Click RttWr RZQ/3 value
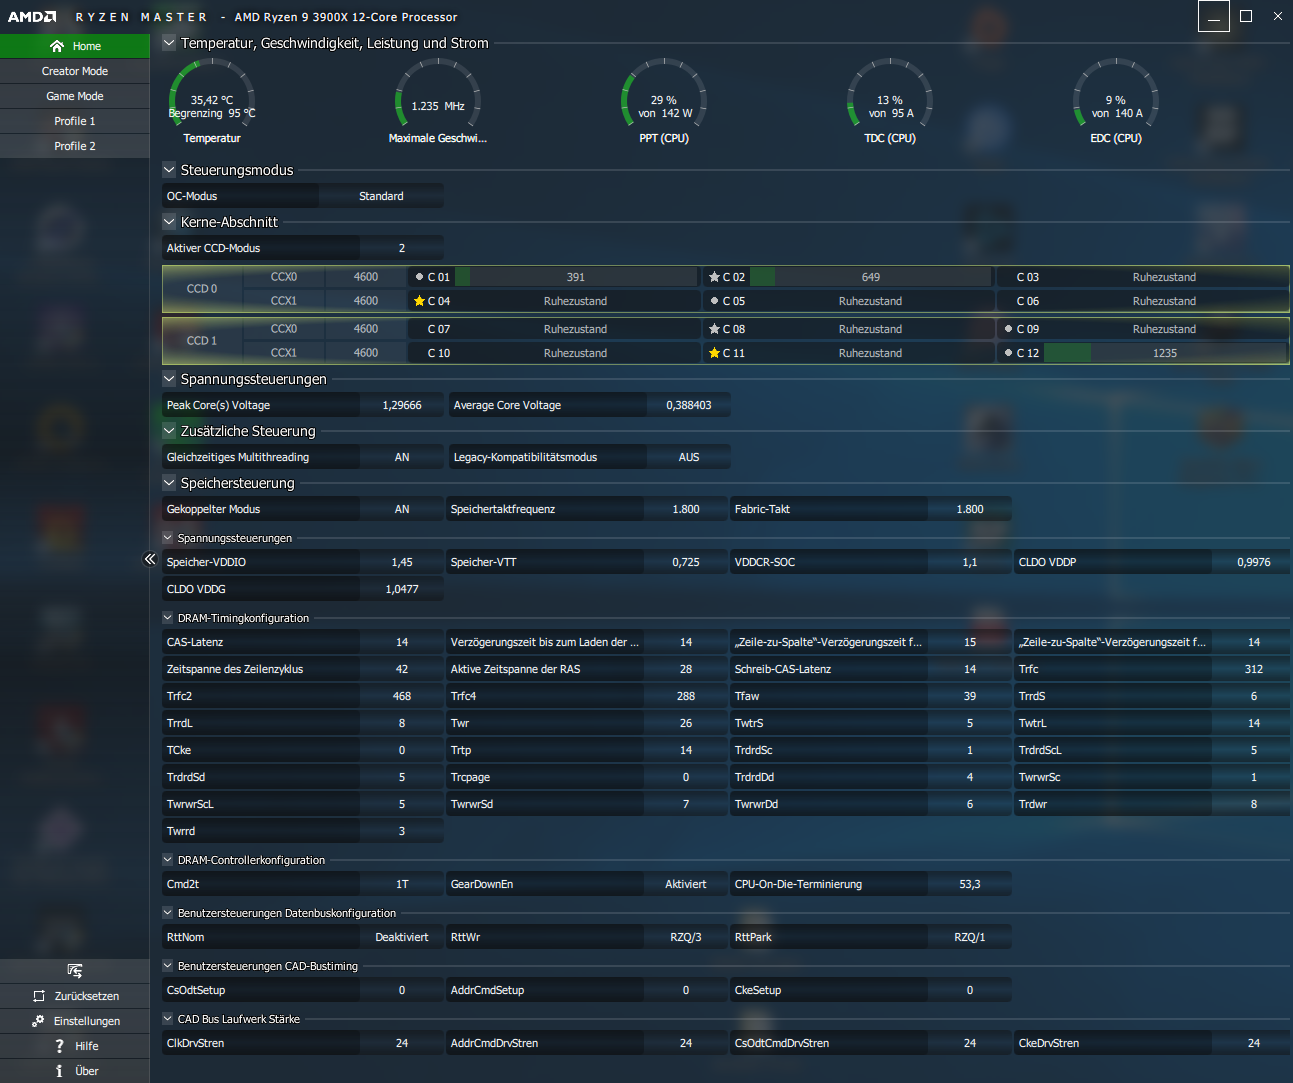The height and width of the screenshot is (1083, 1293). [686, 937]
